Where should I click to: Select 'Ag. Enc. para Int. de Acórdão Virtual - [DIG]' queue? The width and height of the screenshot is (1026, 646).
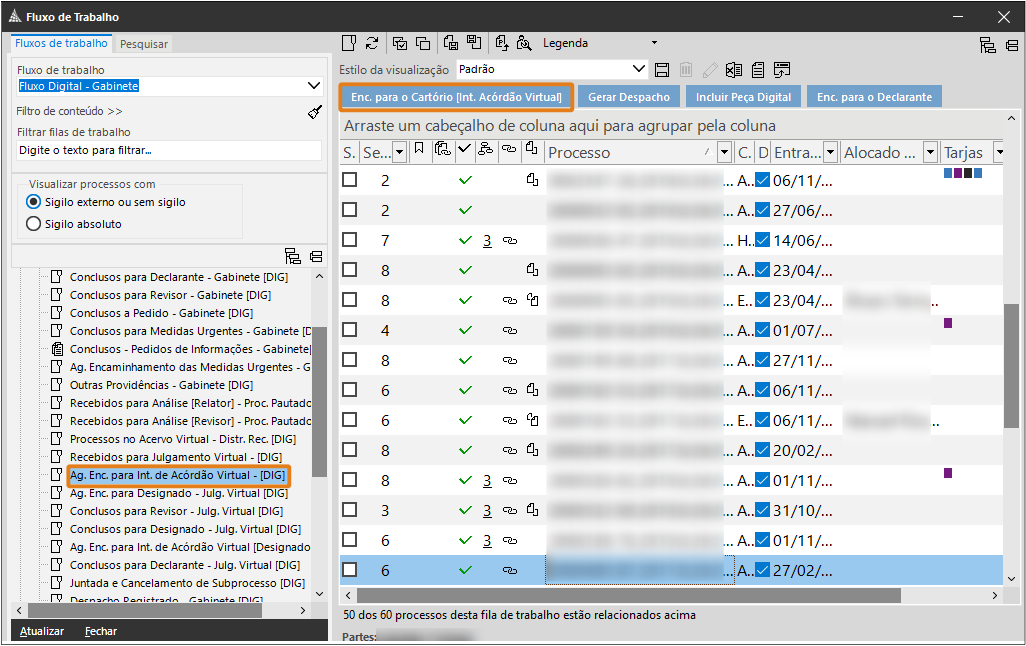(x=177, y=475)
